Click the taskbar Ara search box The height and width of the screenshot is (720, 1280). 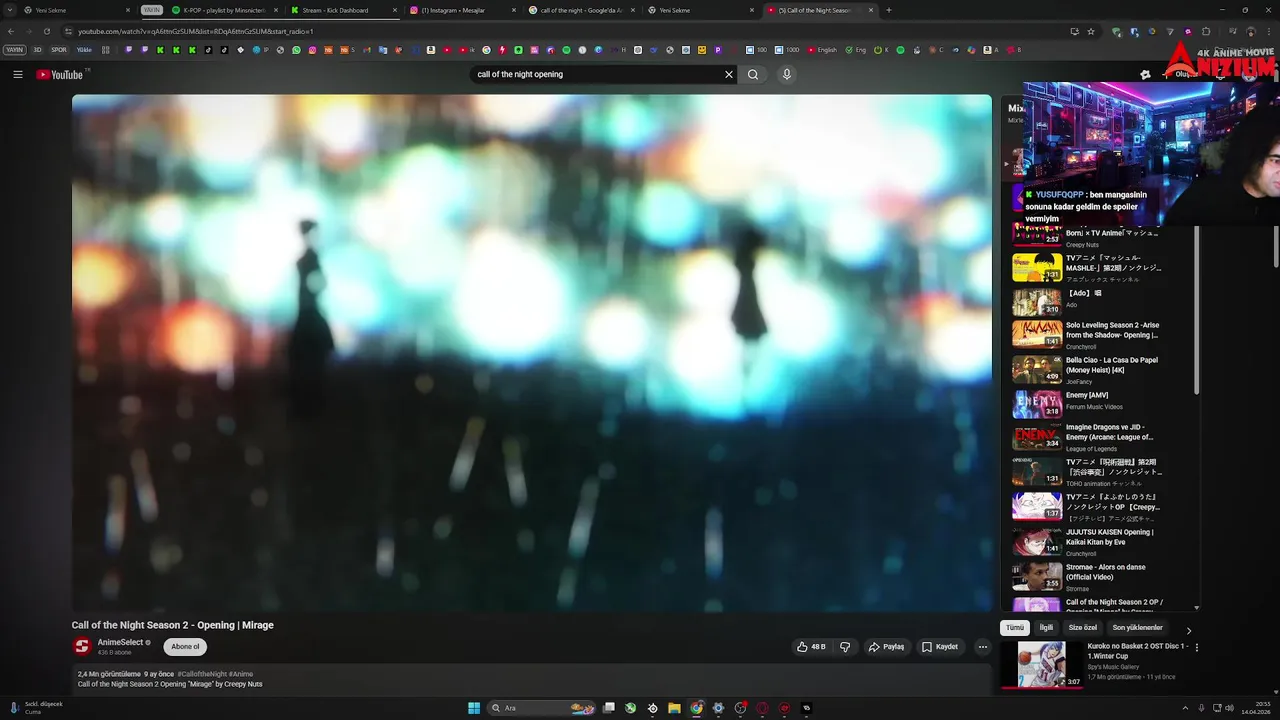(x=542, y=708)
